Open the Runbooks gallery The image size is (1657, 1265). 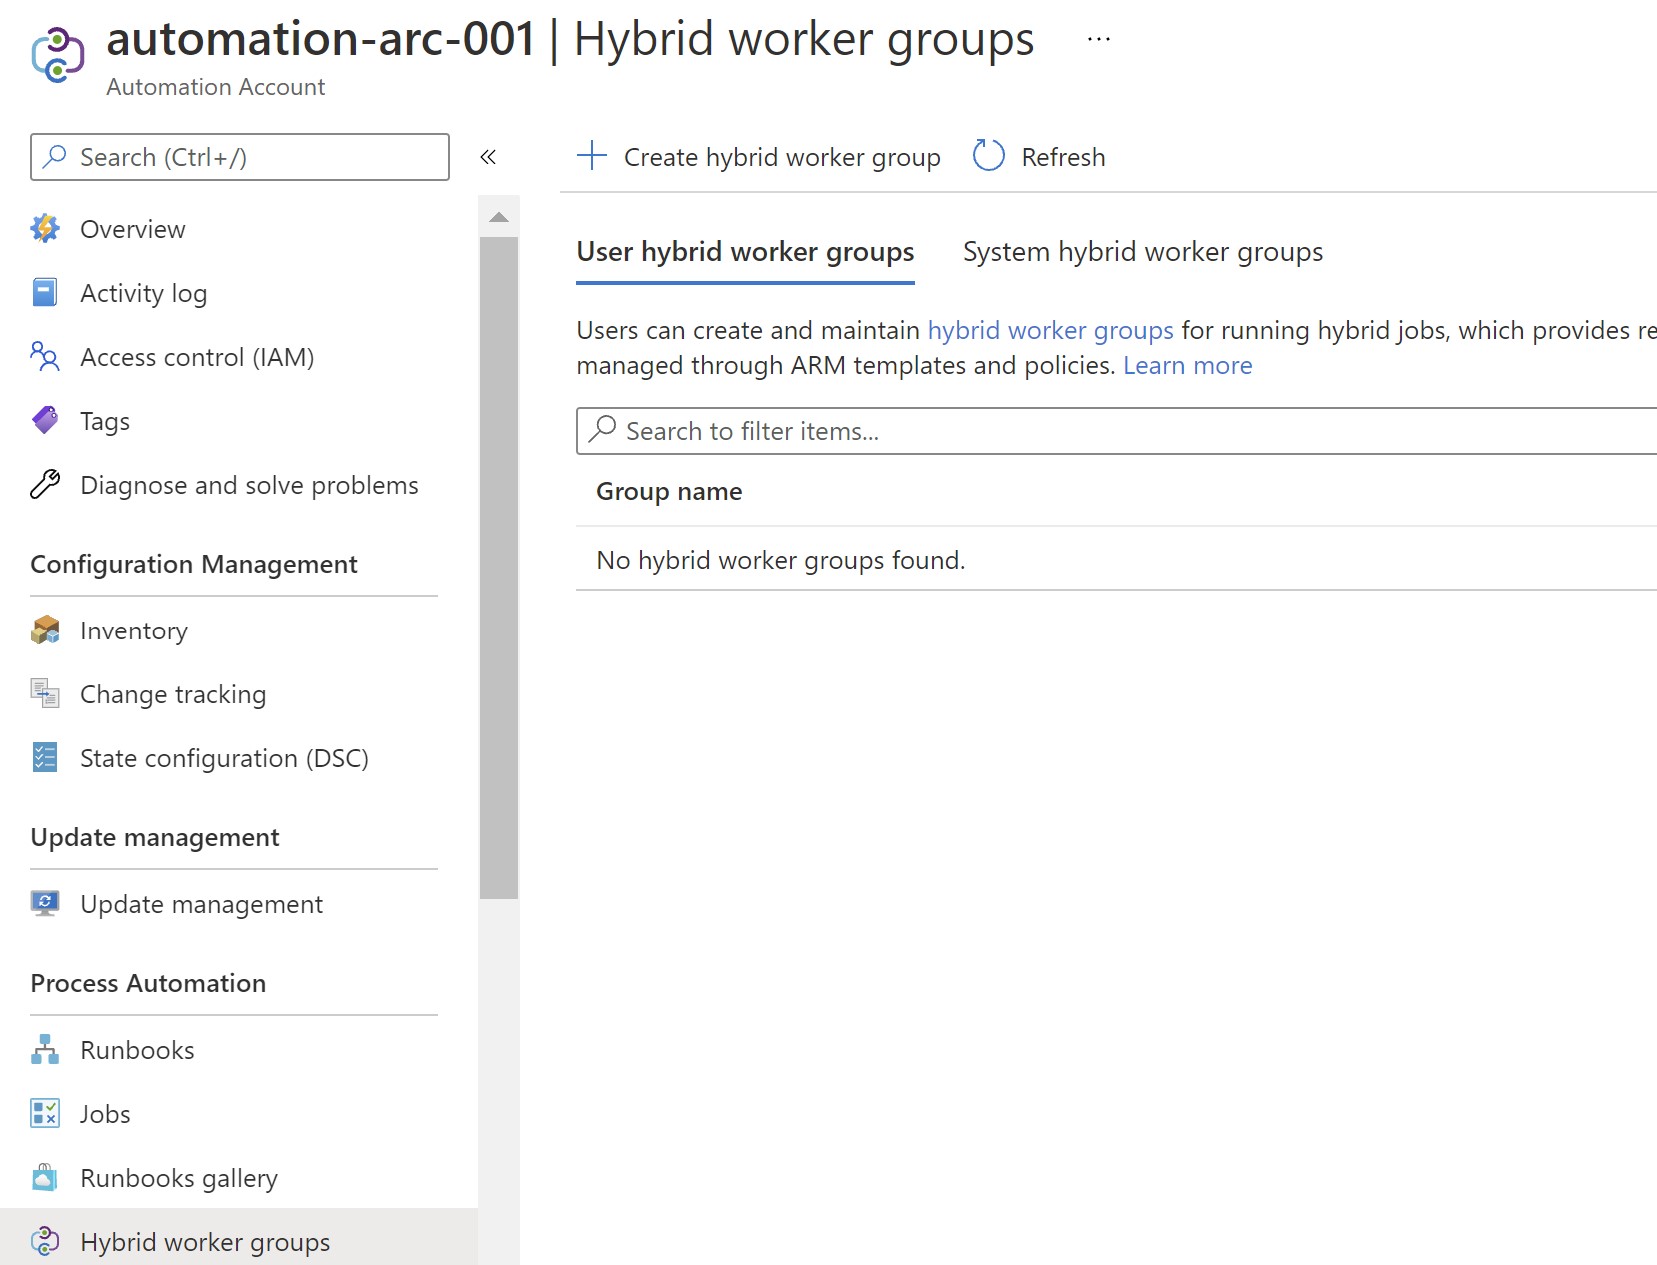tap(179, 1178)
